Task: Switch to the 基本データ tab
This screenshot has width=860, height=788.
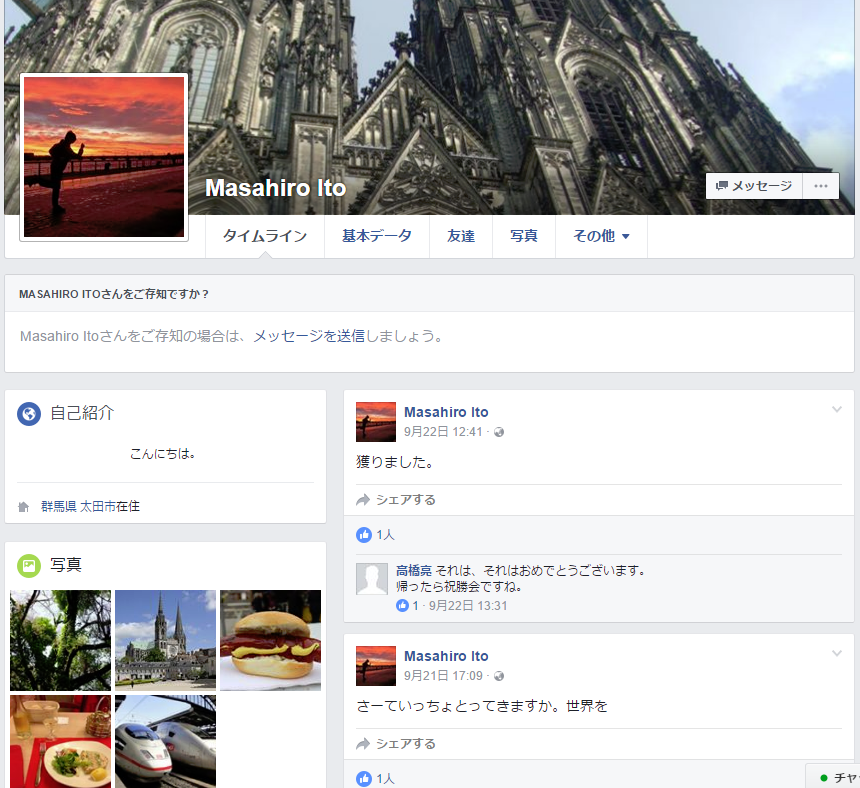Action: 377,236
